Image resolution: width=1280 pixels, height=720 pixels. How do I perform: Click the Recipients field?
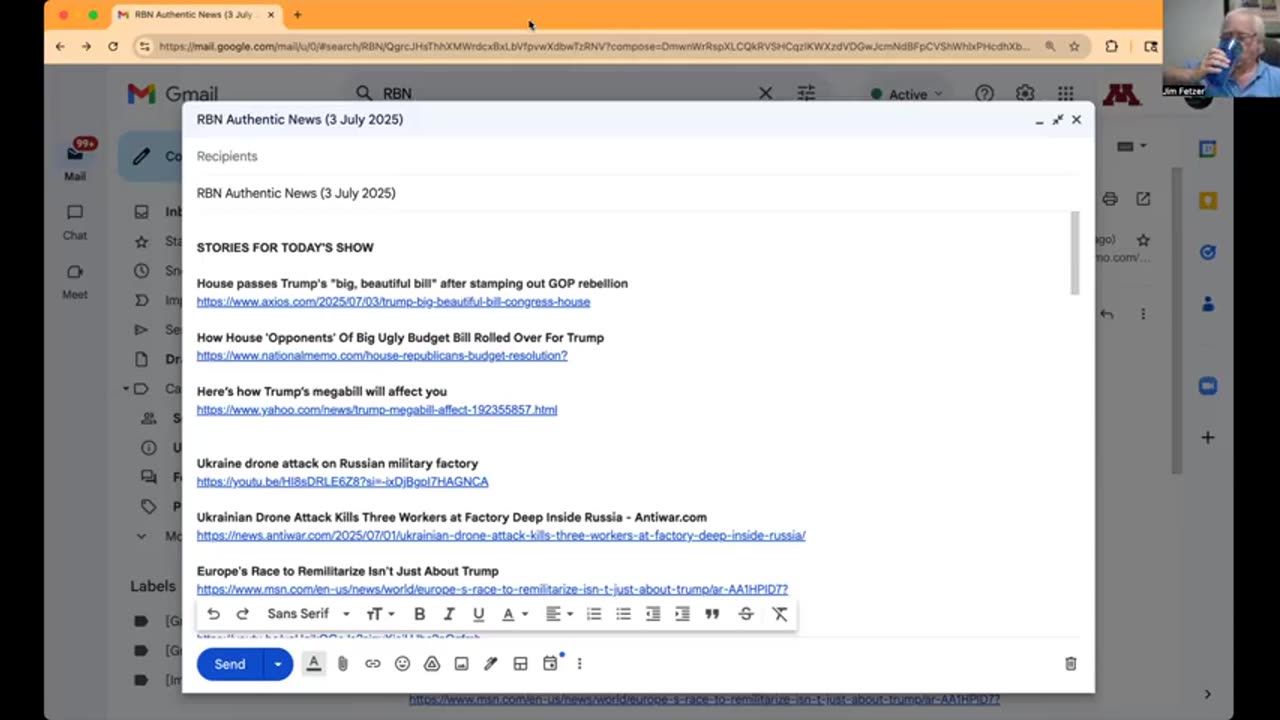point(638,156)
